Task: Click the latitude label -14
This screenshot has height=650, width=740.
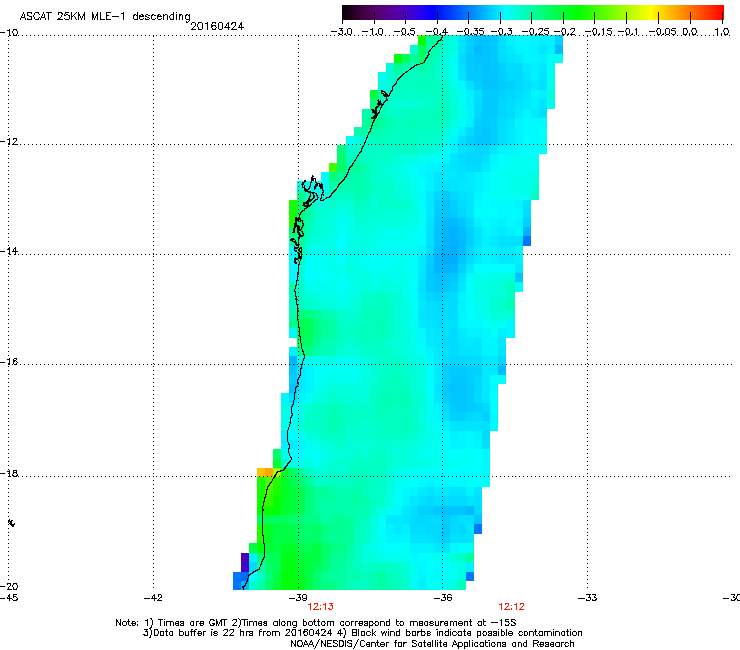Action: tap(9, 251)
